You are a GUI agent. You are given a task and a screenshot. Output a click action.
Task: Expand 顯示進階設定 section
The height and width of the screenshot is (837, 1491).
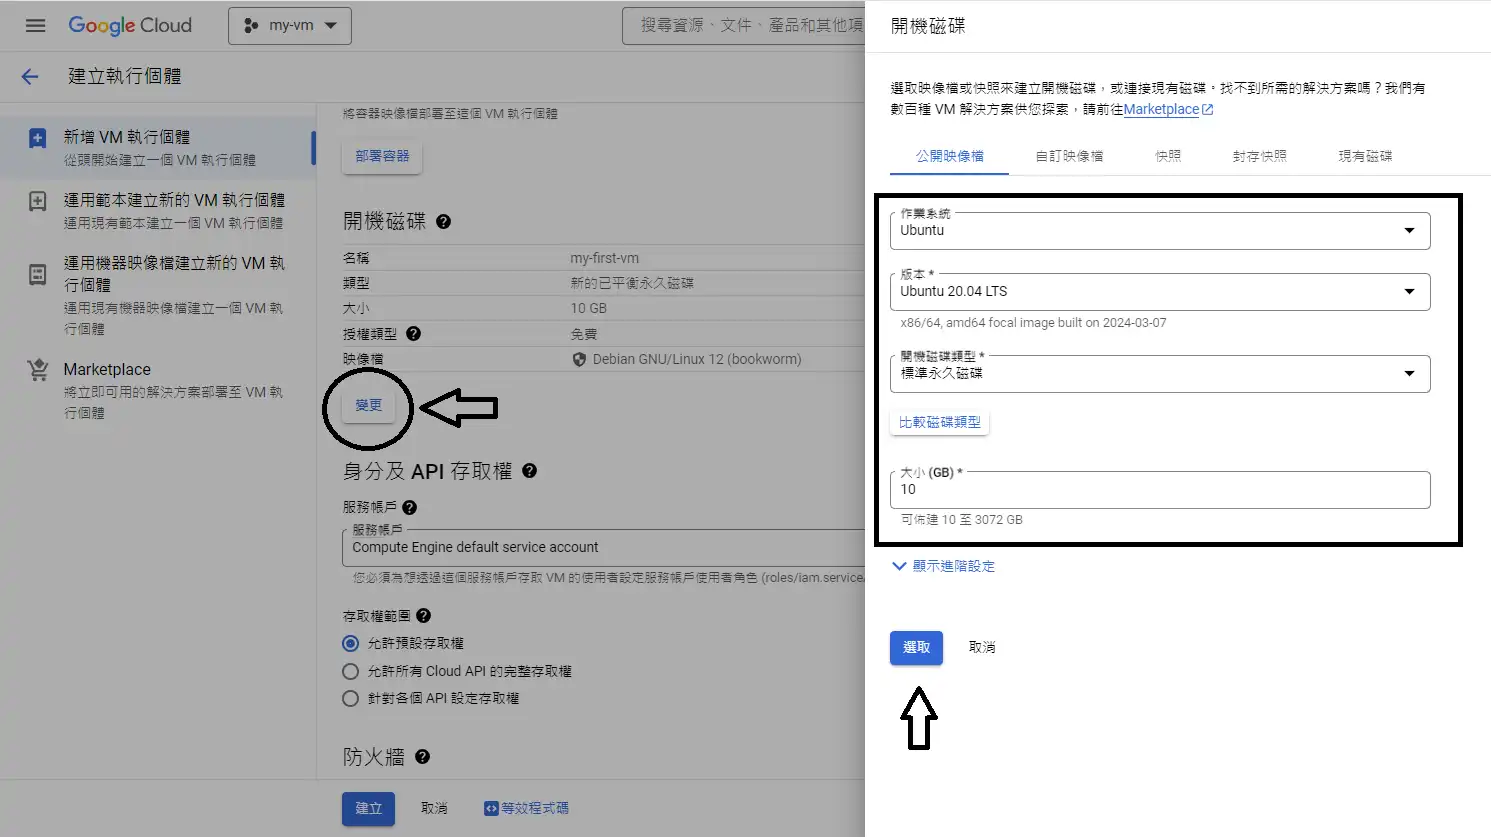click(x=943, y=566)
